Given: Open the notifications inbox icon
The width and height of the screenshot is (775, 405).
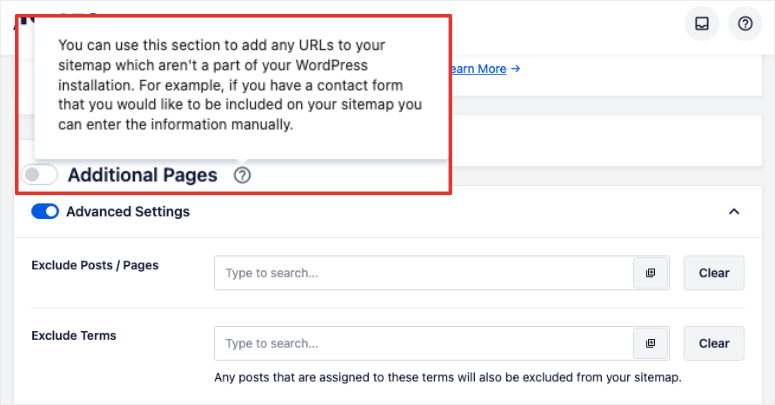Looking at the screenshot, I should 702,24.
